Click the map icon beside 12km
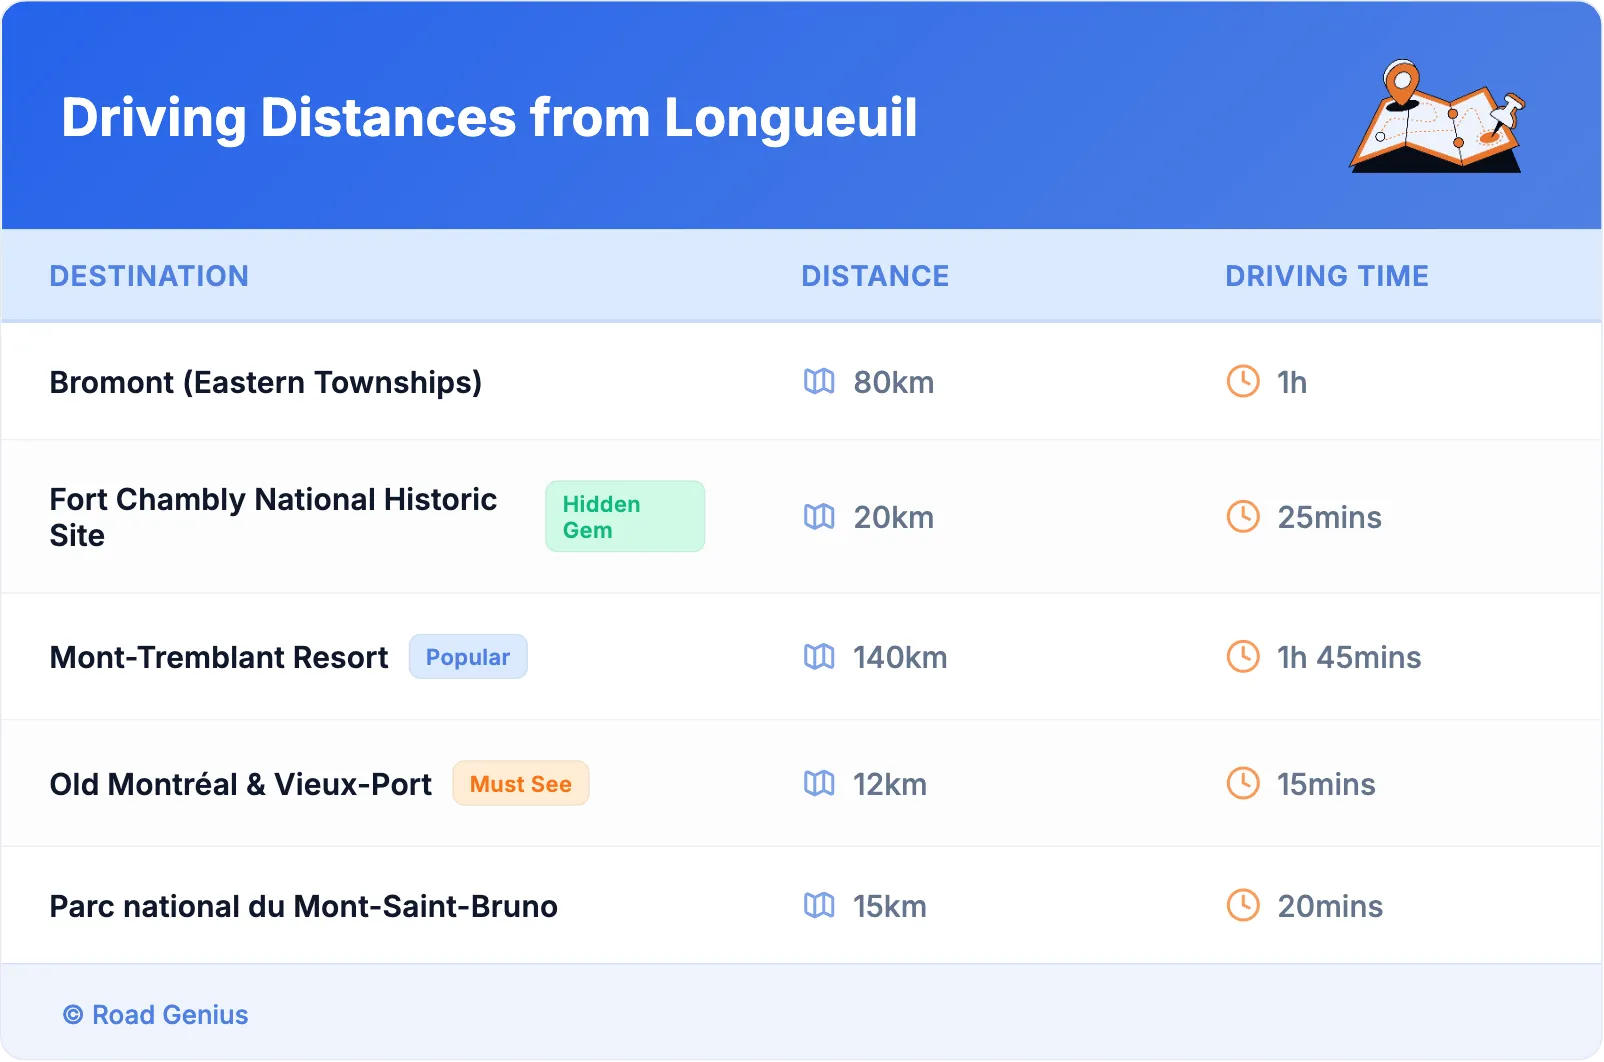Image resolution: width=1604 pixels, height=1062 pixels. click(819, 783)
